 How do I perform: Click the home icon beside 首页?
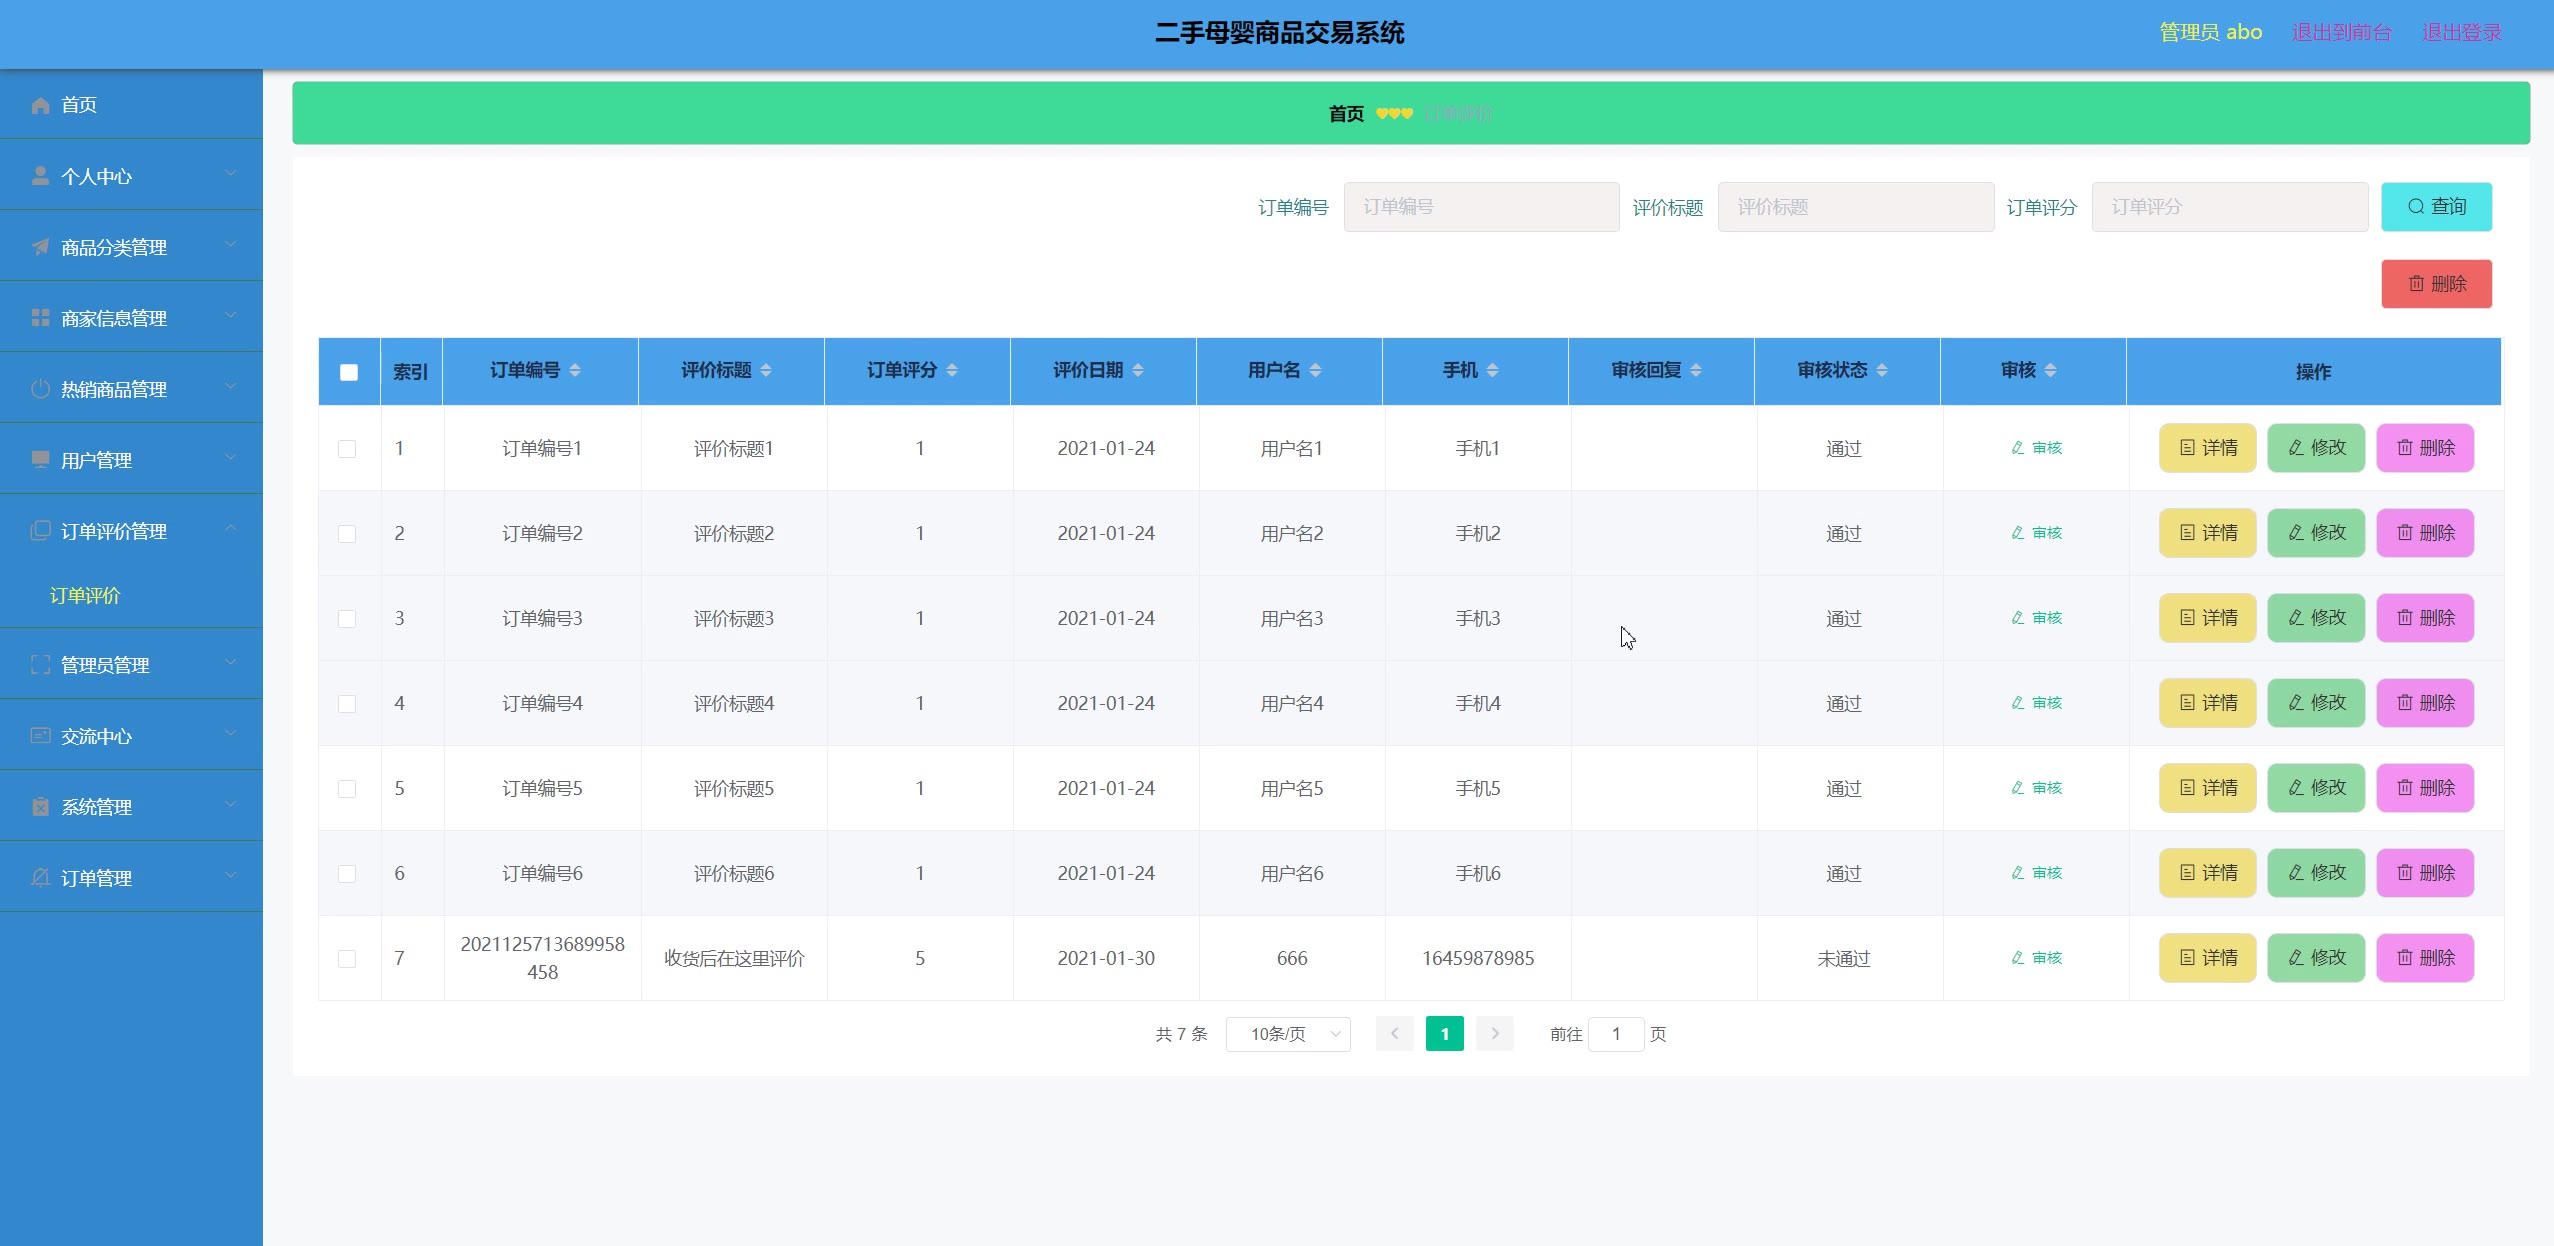40,105
